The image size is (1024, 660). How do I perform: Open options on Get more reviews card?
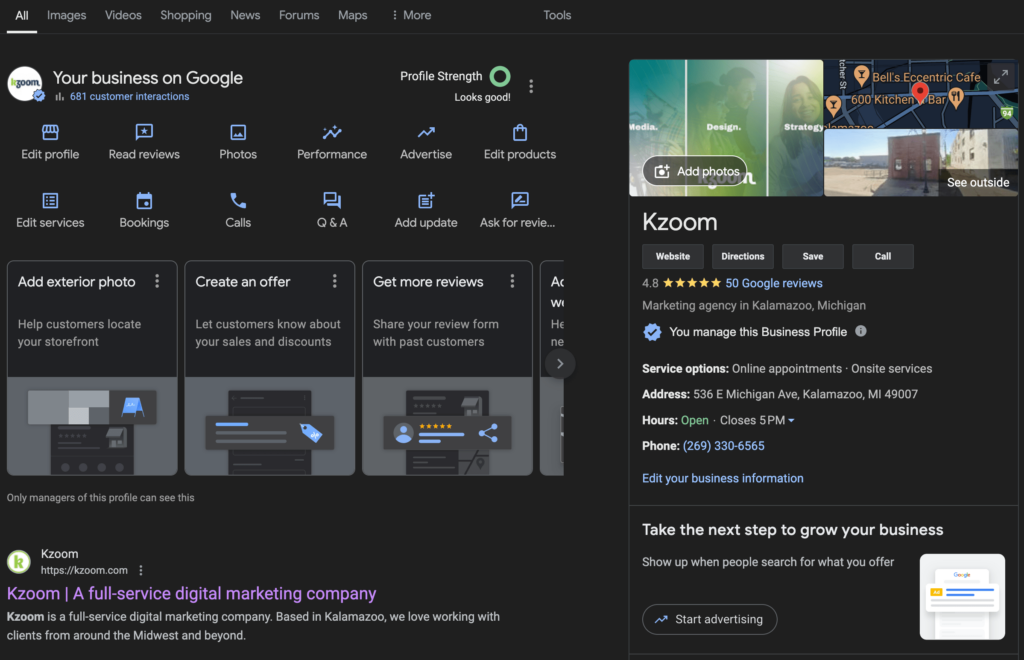point(512,281)
